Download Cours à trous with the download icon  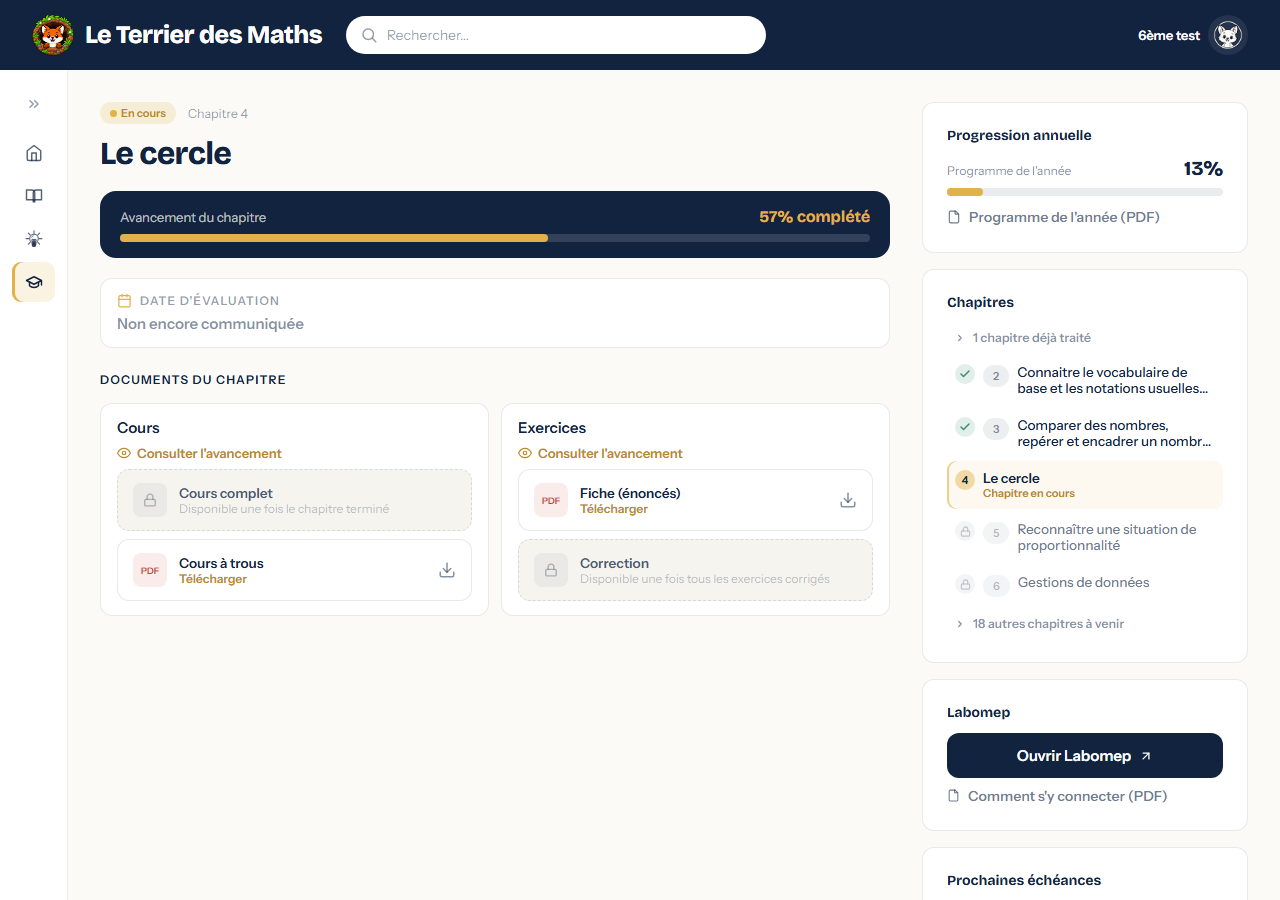click(447, 570)
